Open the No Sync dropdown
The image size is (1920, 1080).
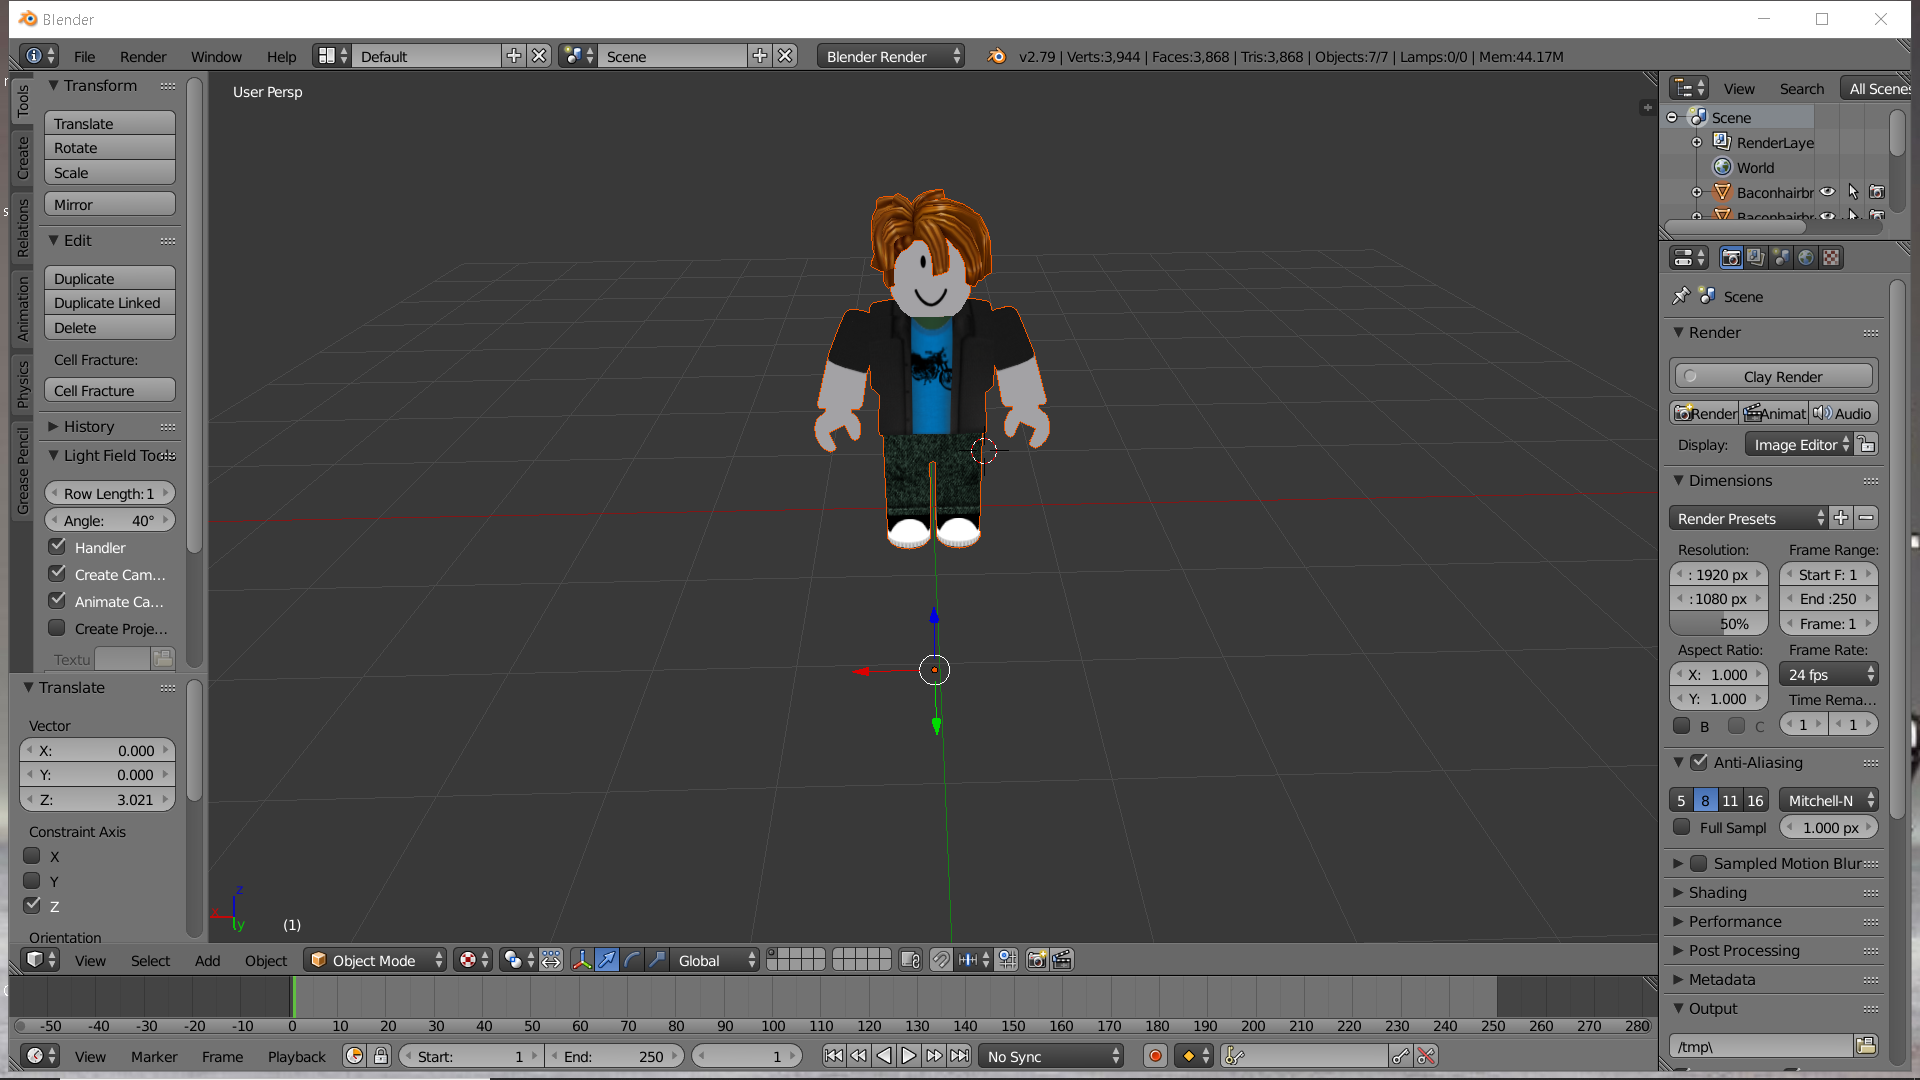pyautogui.click(x=1051, y=1056)
